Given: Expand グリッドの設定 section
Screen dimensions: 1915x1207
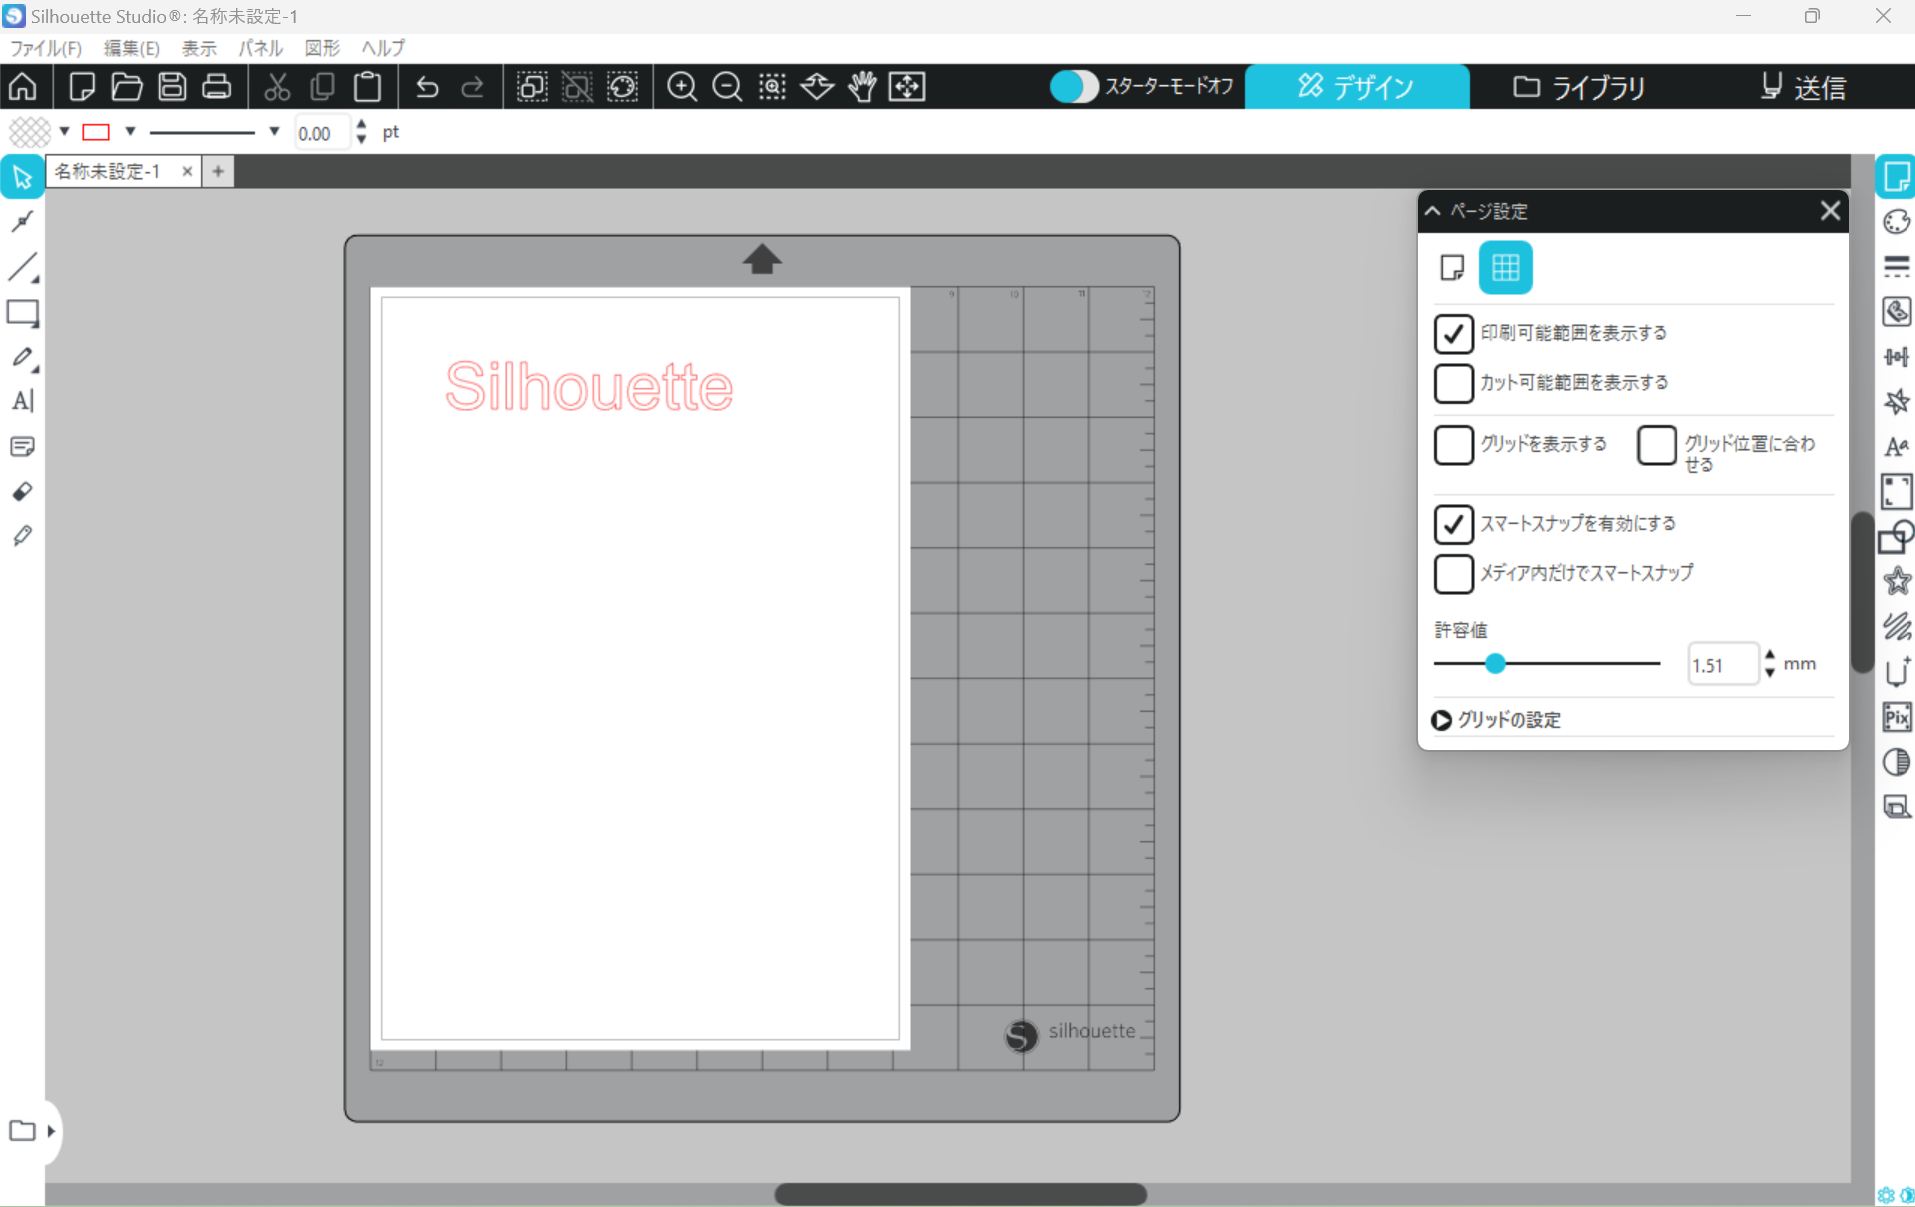Looking at the screenshot, I should tap(1441, 720).
